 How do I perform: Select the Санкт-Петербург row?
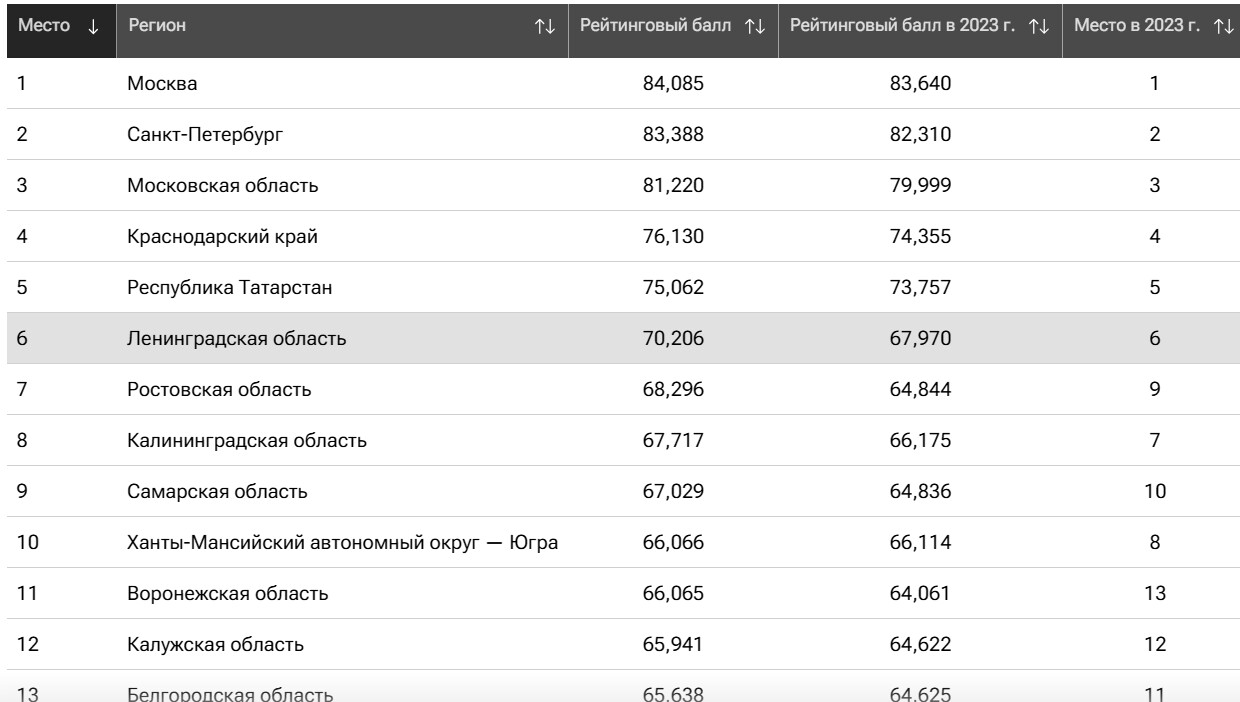click(x=620, y=135)
